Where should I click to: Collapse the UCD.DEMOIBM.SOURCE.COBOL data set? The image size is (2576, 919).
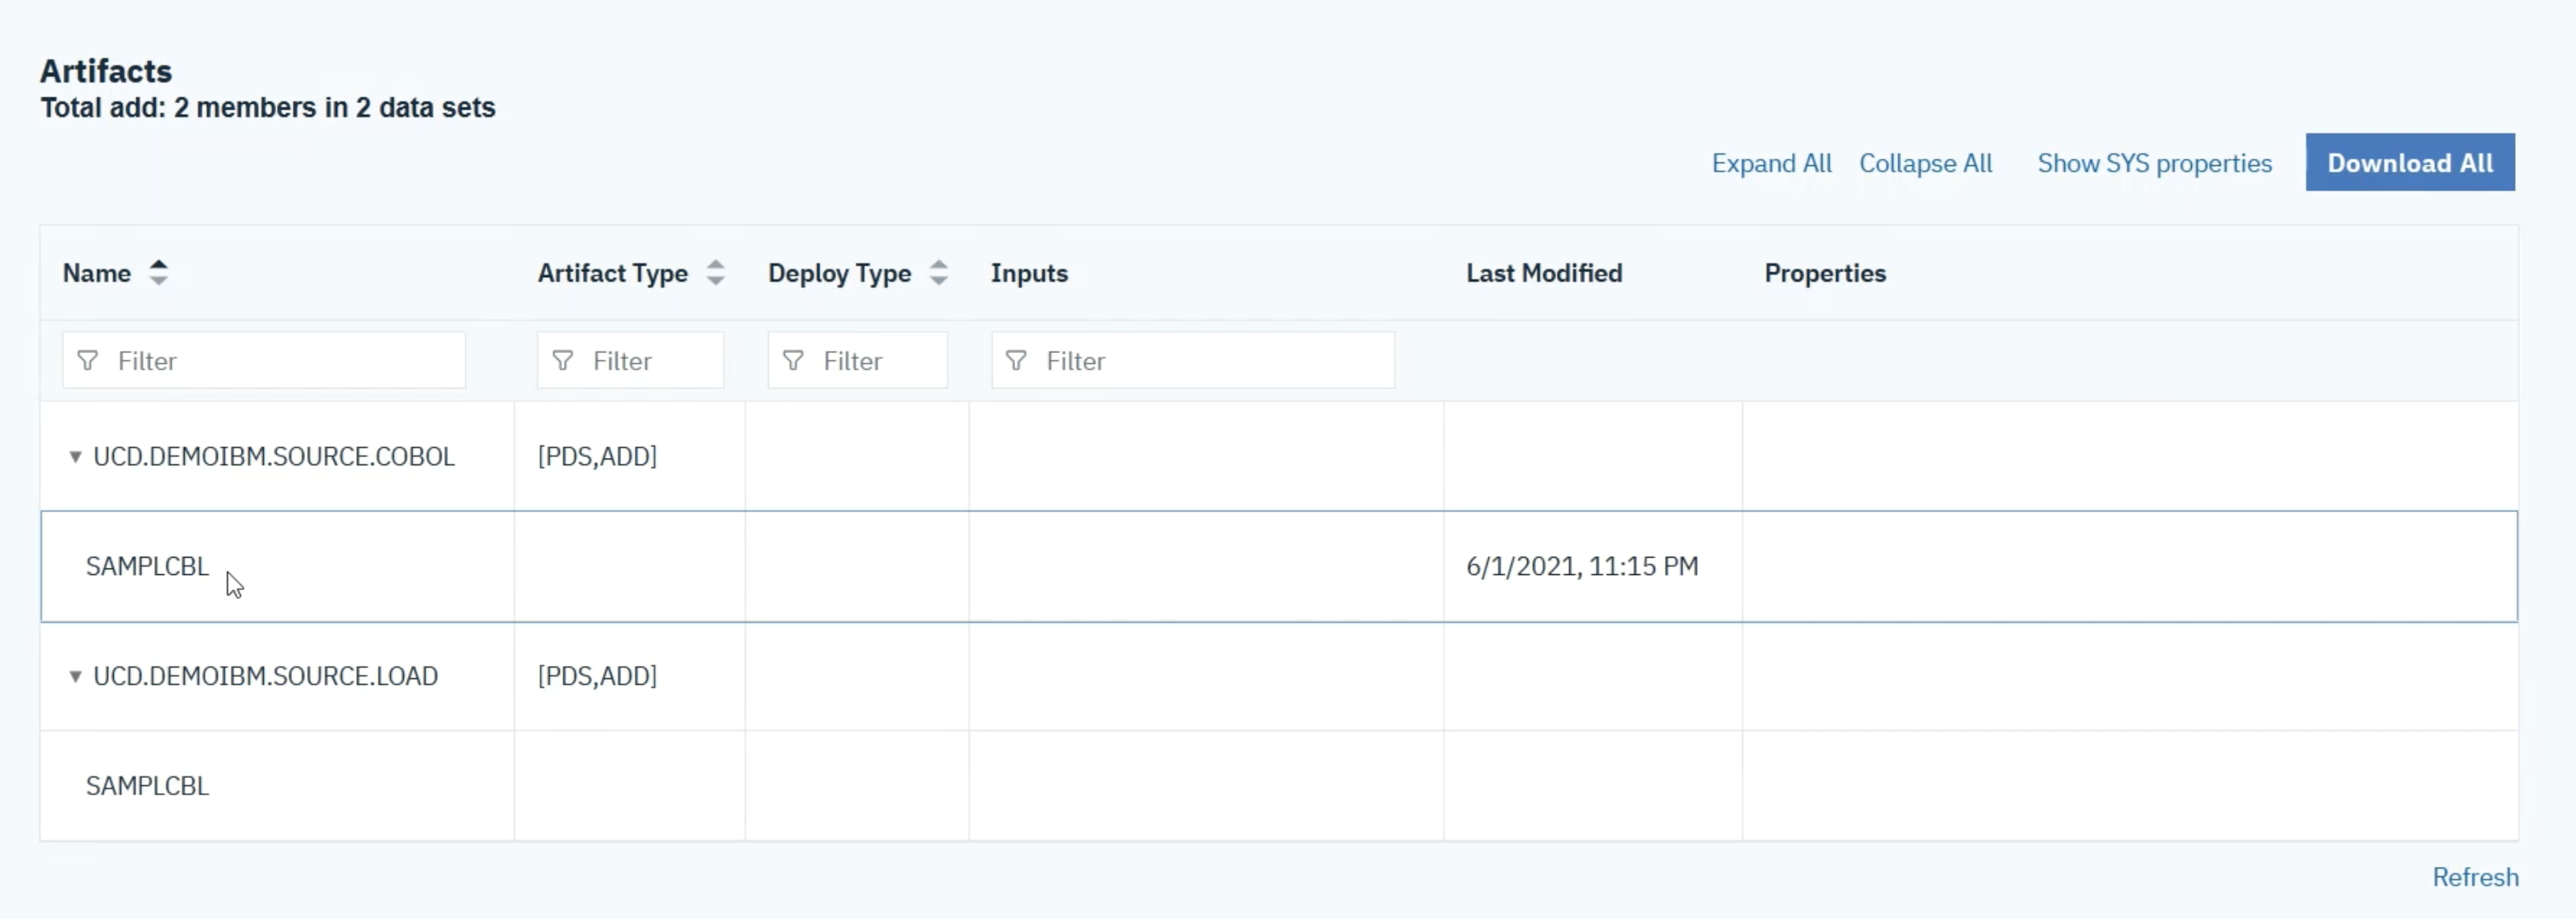click(x=75, y=457)
